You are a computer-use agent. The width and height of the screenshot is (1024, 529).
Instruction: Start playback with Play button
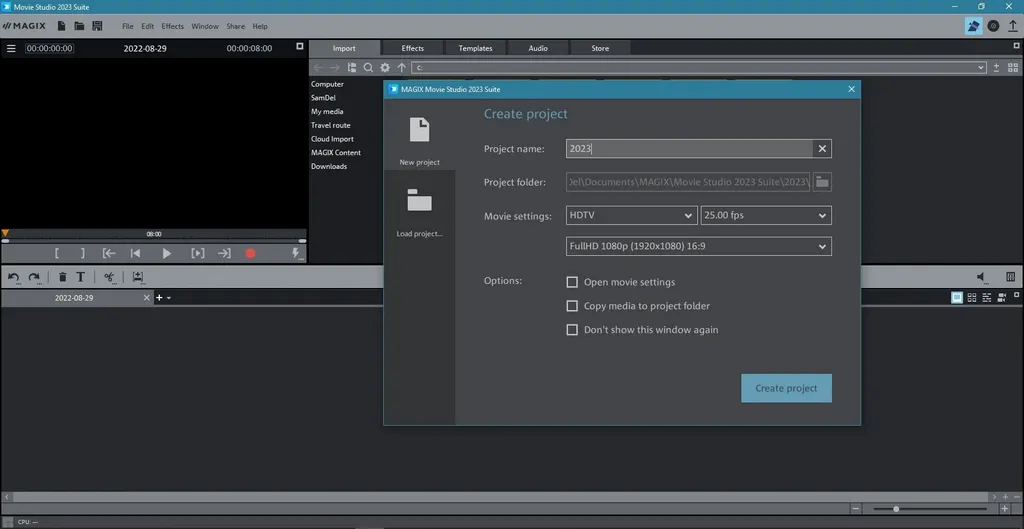click(x=167, y=253)
